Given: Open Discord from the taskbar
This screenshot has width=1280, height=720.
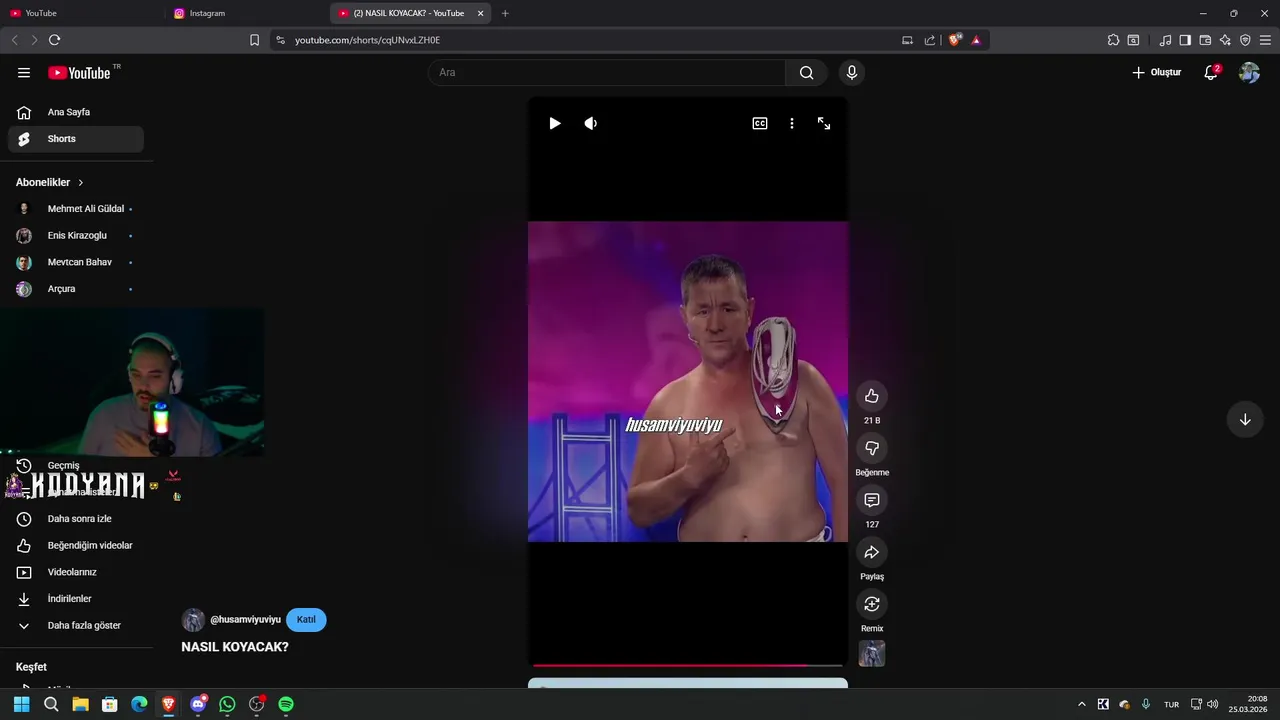Looking at the screenshot, I should (x=198, y=704).
